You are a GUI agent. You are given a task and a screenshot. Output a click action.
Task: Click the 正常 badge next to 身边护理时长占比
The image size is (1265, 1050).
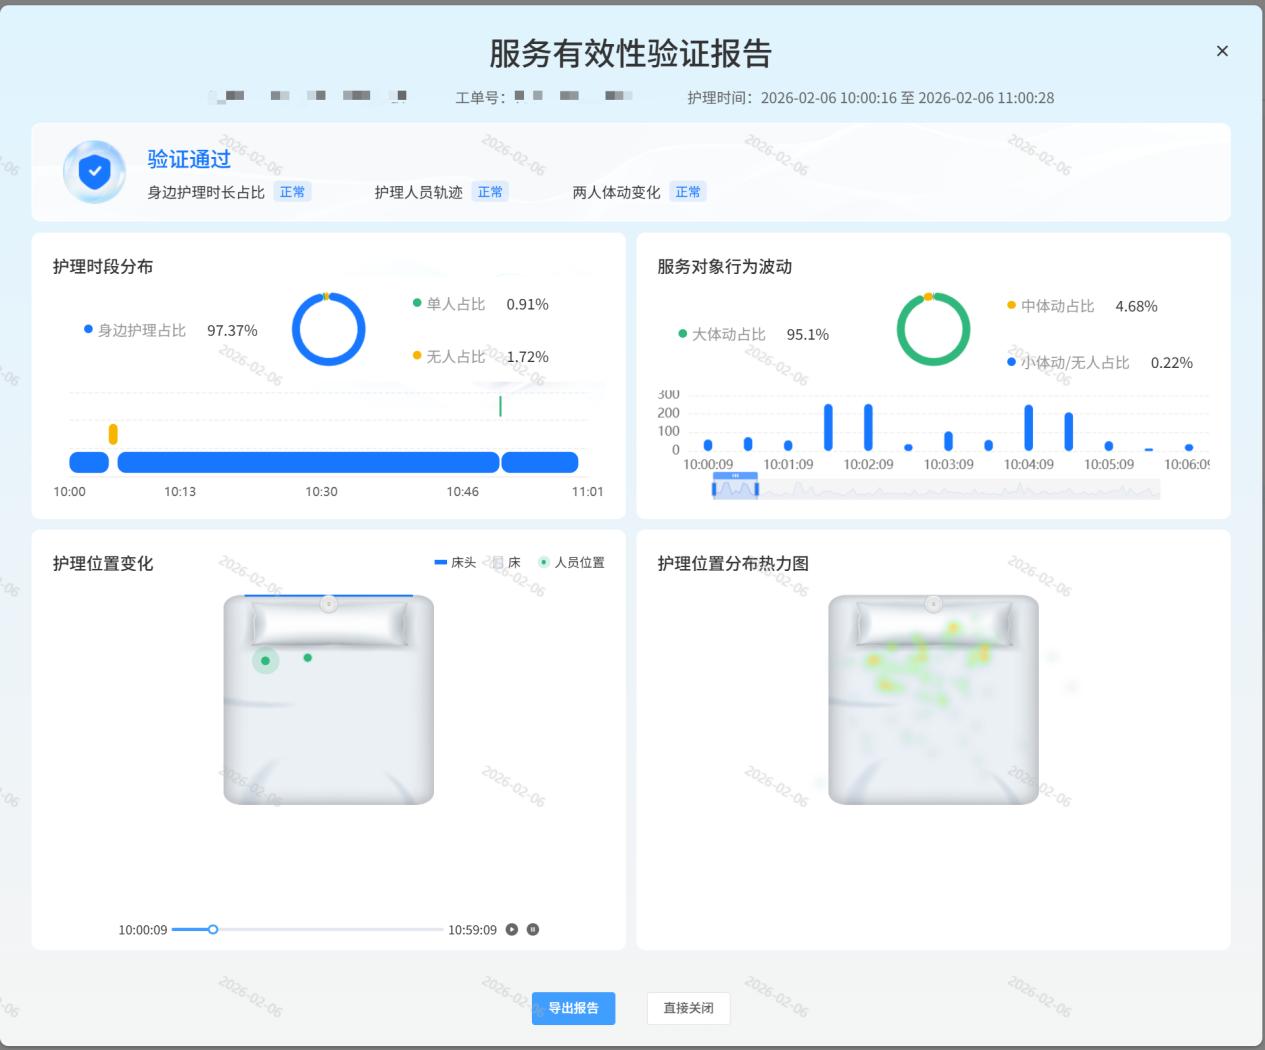(293, 192)
